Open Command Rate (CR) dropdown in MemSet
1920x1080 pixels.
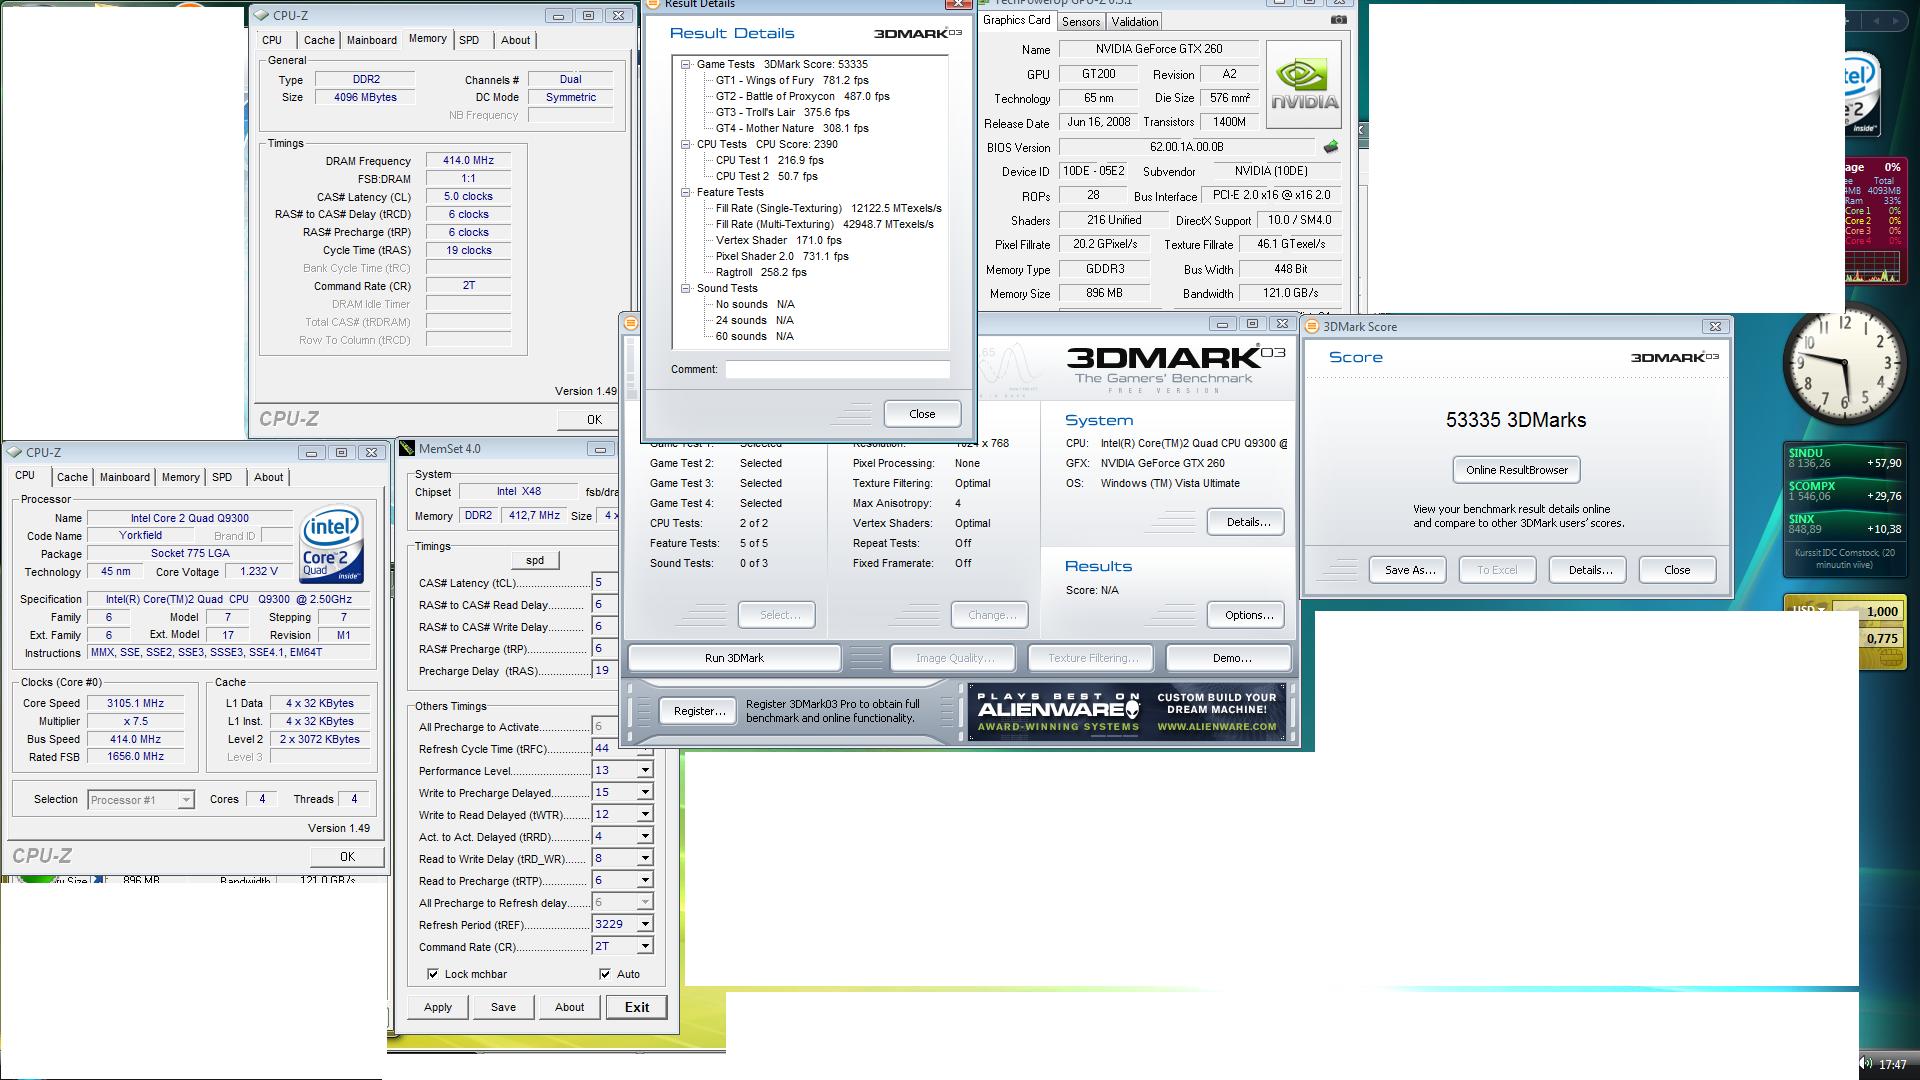(x=645, y=947)
